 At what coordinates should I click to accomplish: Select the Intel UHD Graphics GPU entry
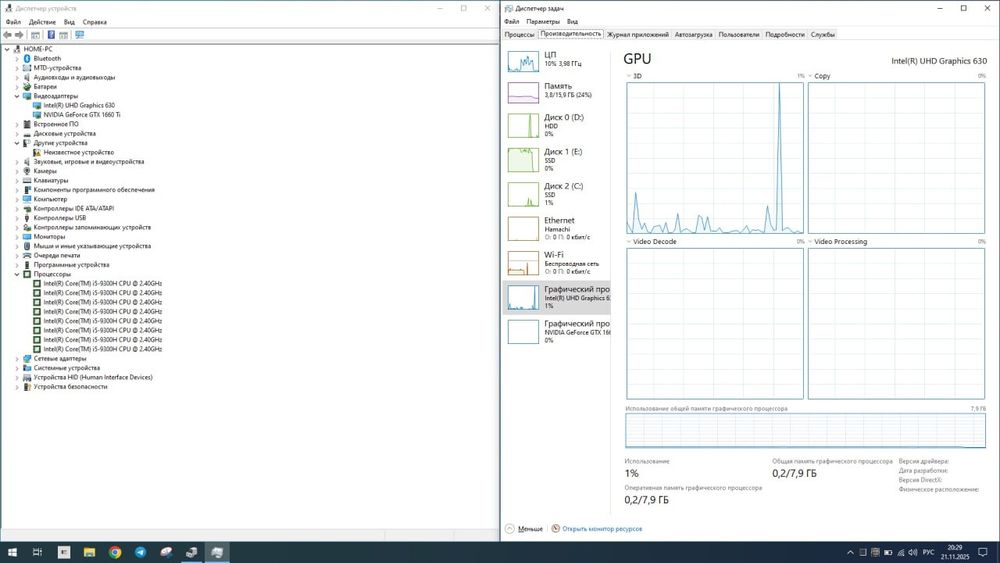coord(556,297)
